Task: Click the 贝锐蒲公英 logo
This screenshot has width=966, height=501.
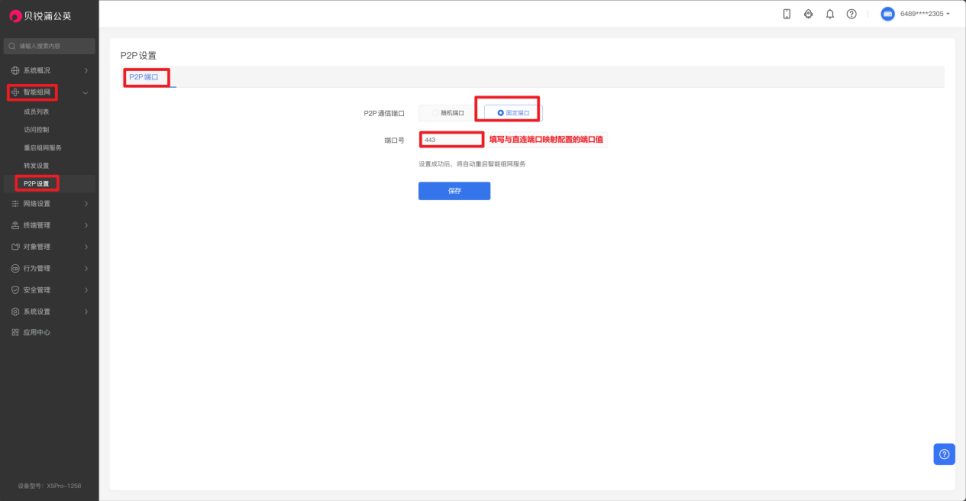Action: coord(42,15)
